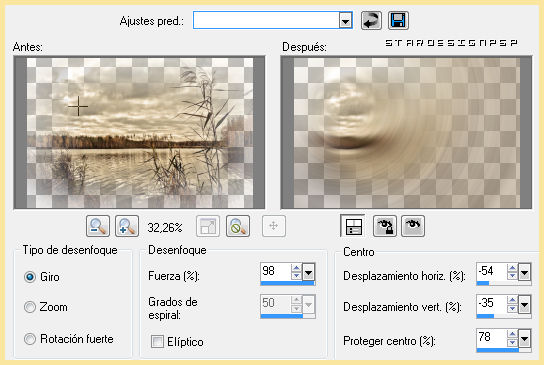Select the Giro radio button

(30, 277)
